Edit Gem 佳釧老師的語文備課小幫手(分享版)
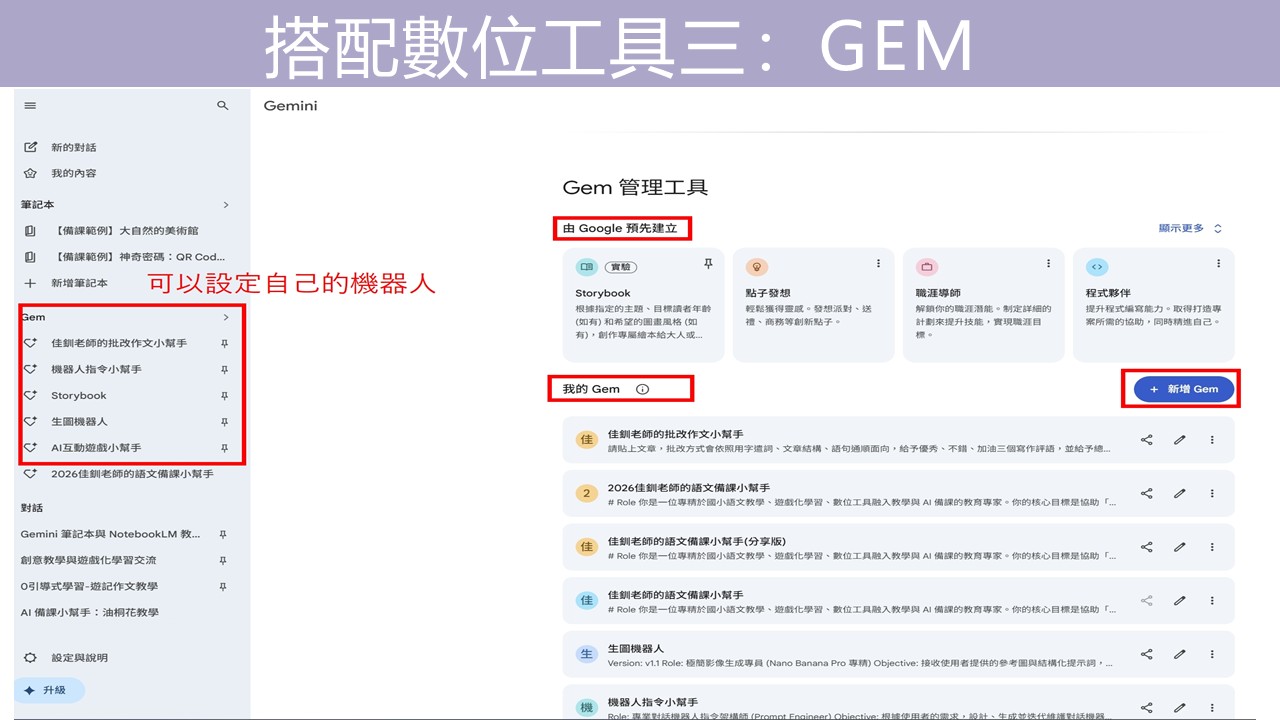 [1180, 547]
